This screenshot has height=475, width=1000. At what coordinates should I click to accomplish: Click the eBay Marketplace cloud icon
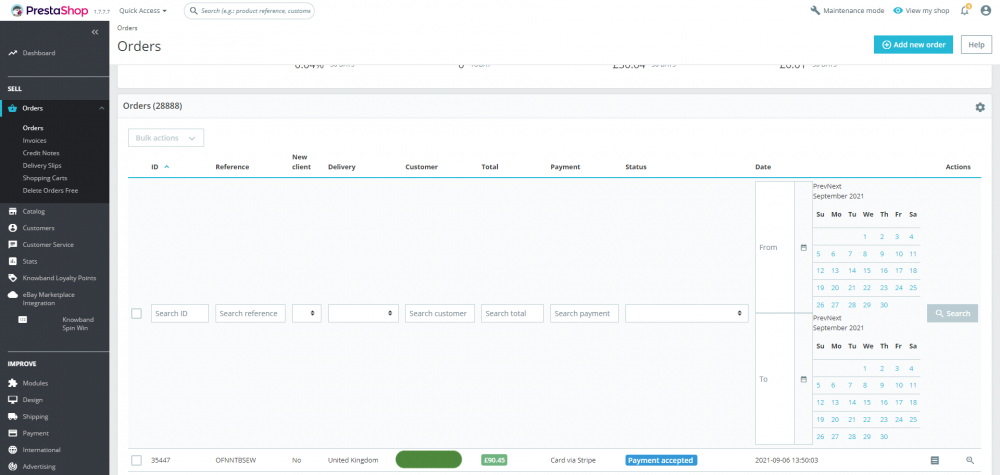click(12, 295)
